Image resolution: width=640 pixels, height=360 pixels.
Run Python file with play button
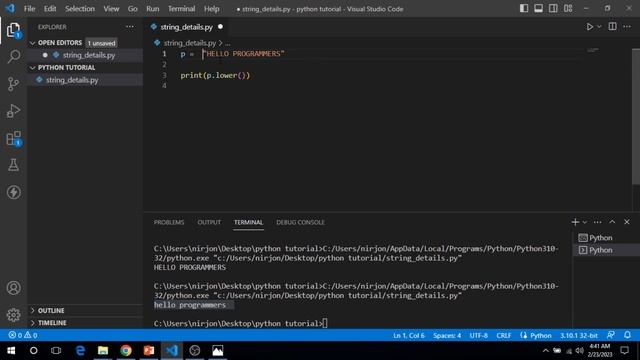[x=590, y=27]
